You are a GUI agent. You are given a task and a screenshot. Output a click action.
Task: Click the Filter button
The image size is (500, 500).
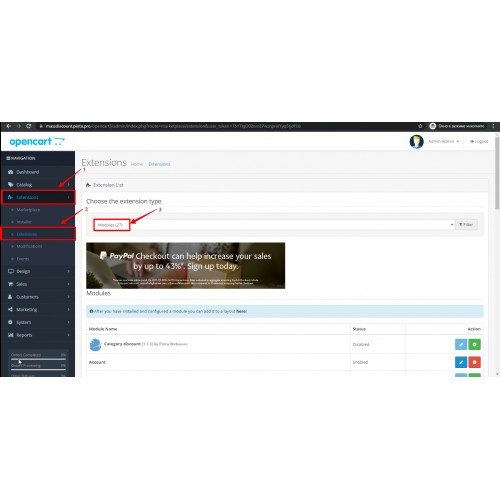point(466,225)
